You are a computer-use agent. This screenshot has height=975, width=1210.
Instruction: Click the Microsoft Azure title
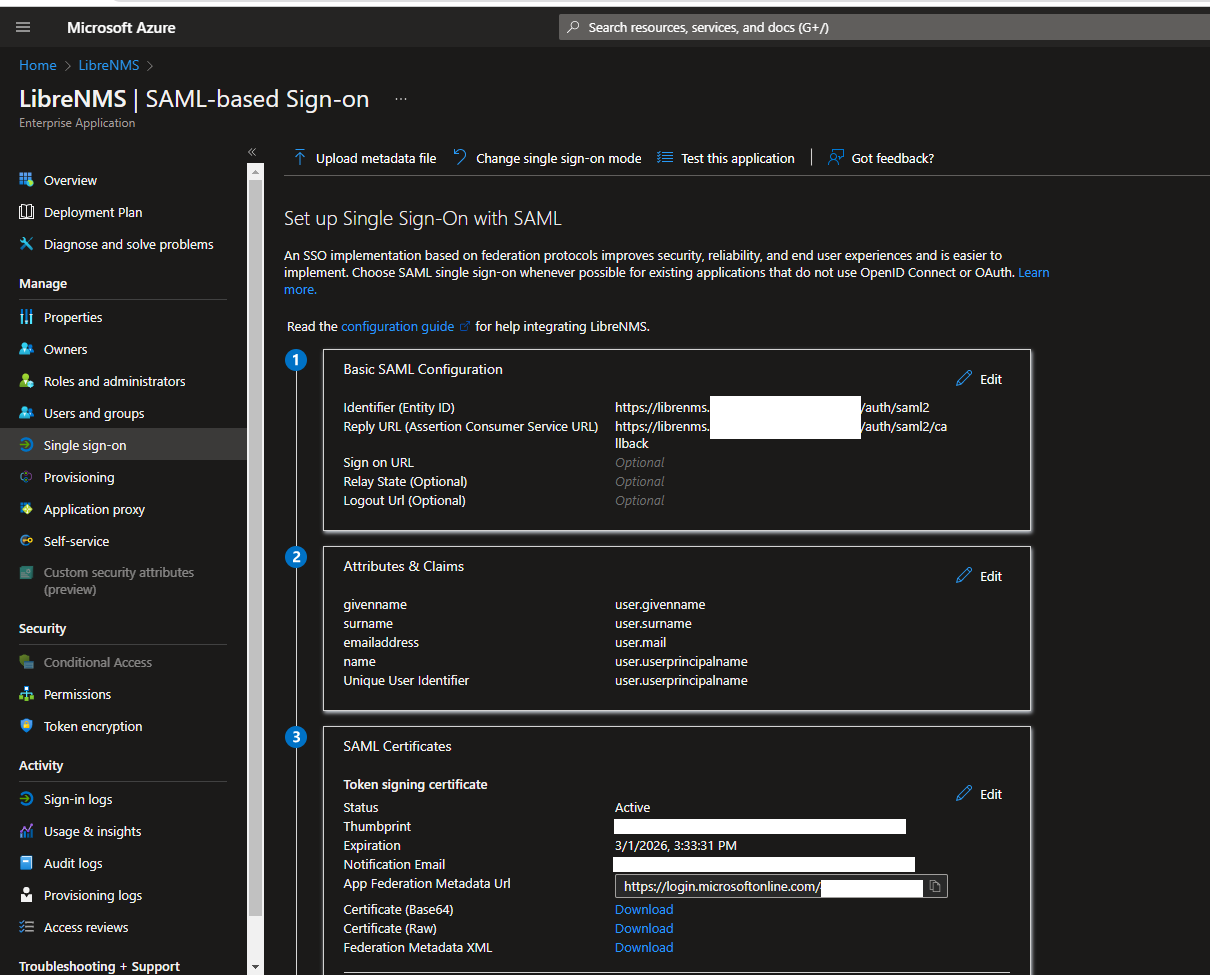pyautogui.click(x=121, y=28)
